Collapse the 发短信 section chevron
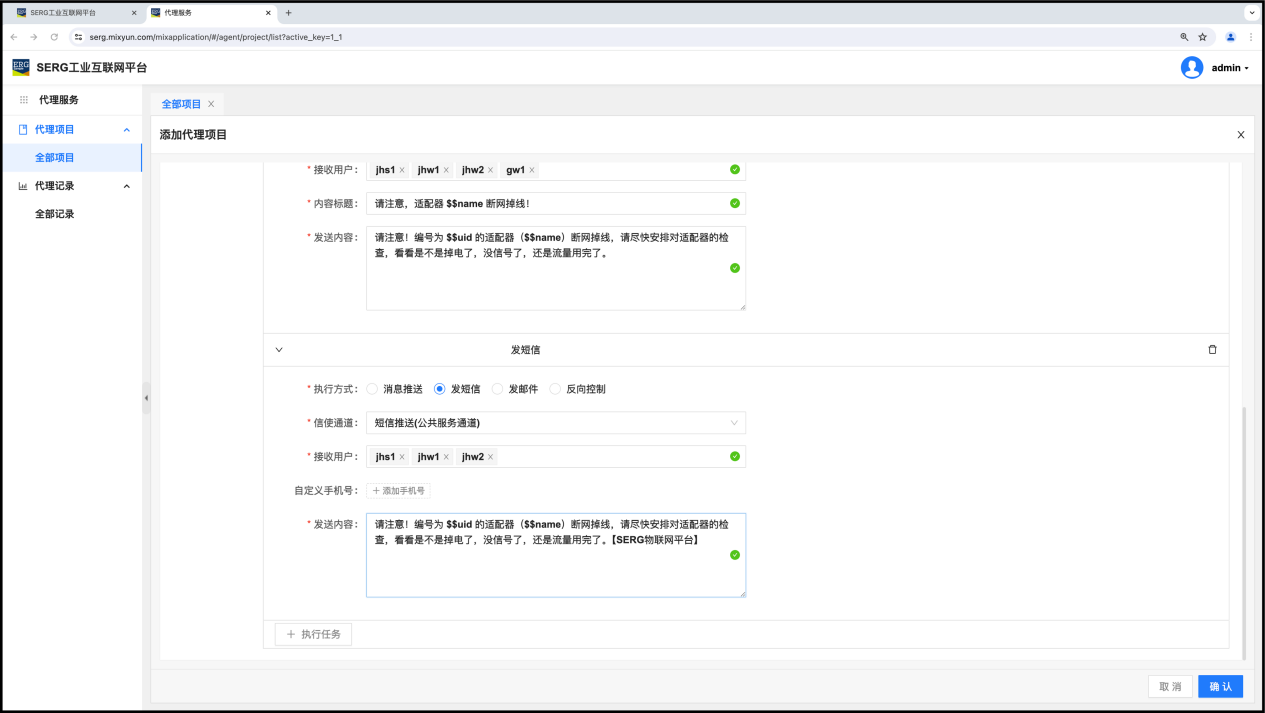Screen dimensions: 1265x713 (279, 350)
